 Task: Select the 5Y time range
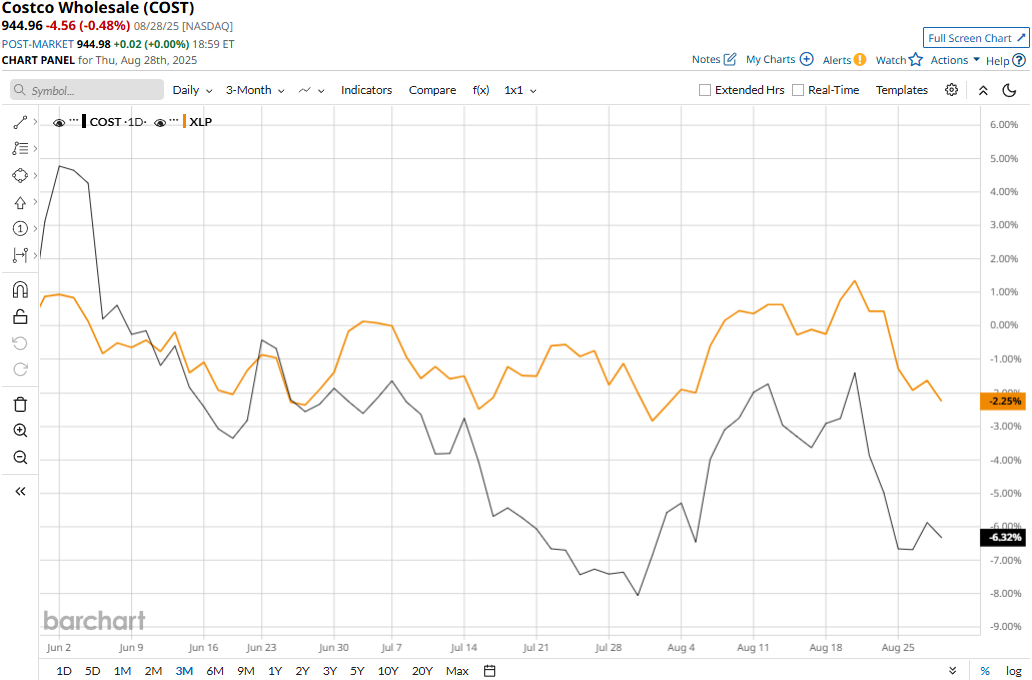click(357, 671)
